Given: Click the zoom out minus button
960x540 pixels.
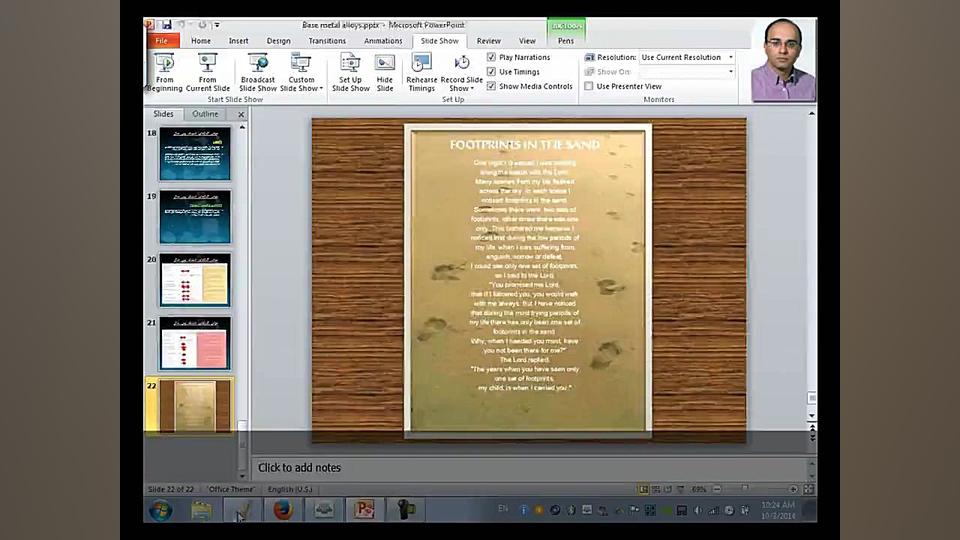Looking at the screenshot, I should pyautogui.click(x=717, y=489).
